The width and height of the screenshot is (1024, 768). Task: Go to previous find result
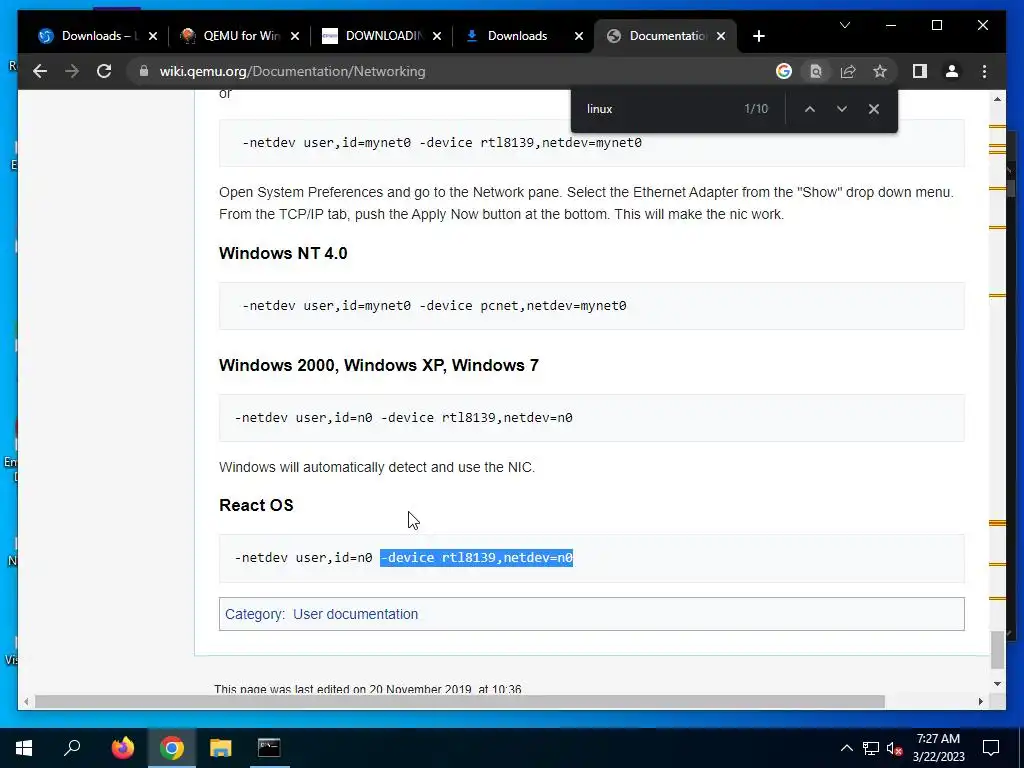809,109
